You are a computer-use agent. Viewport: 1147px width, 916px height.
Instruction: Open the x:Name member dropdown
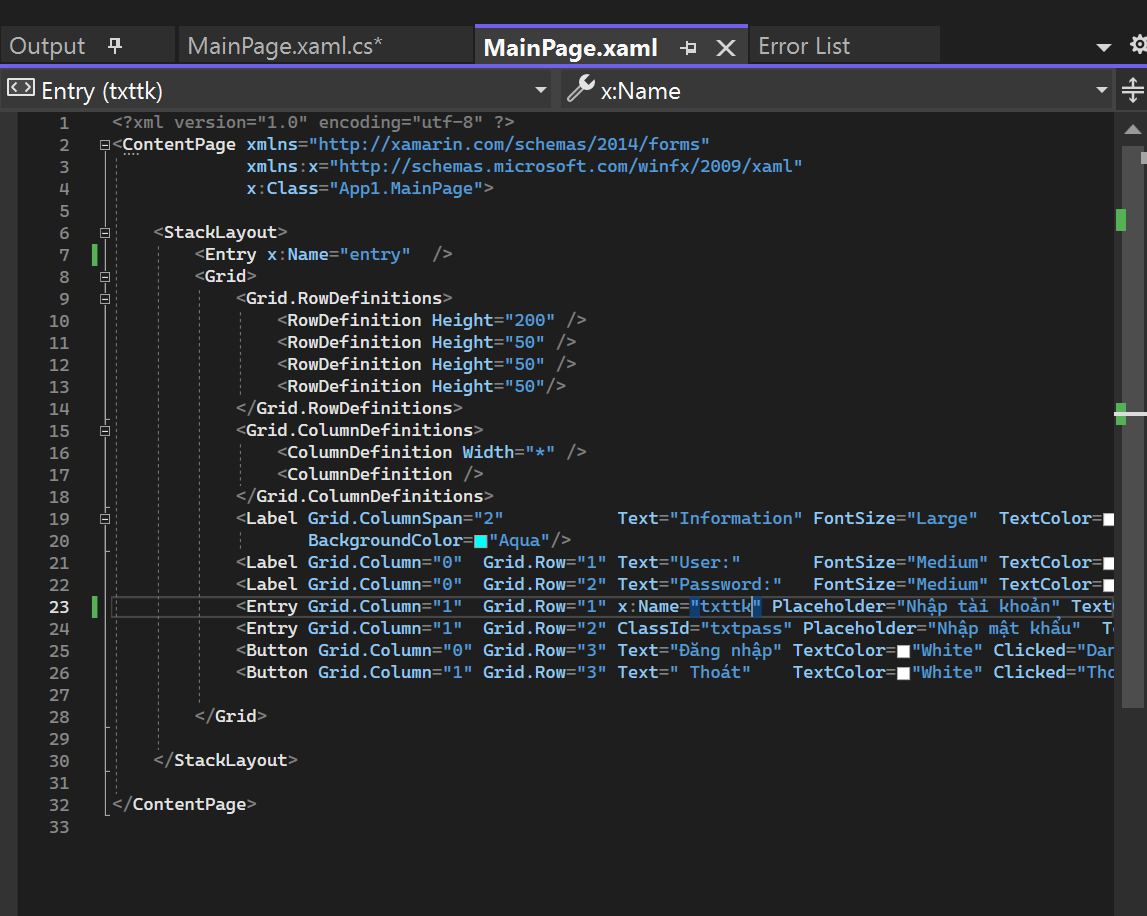coord(1100,89)
